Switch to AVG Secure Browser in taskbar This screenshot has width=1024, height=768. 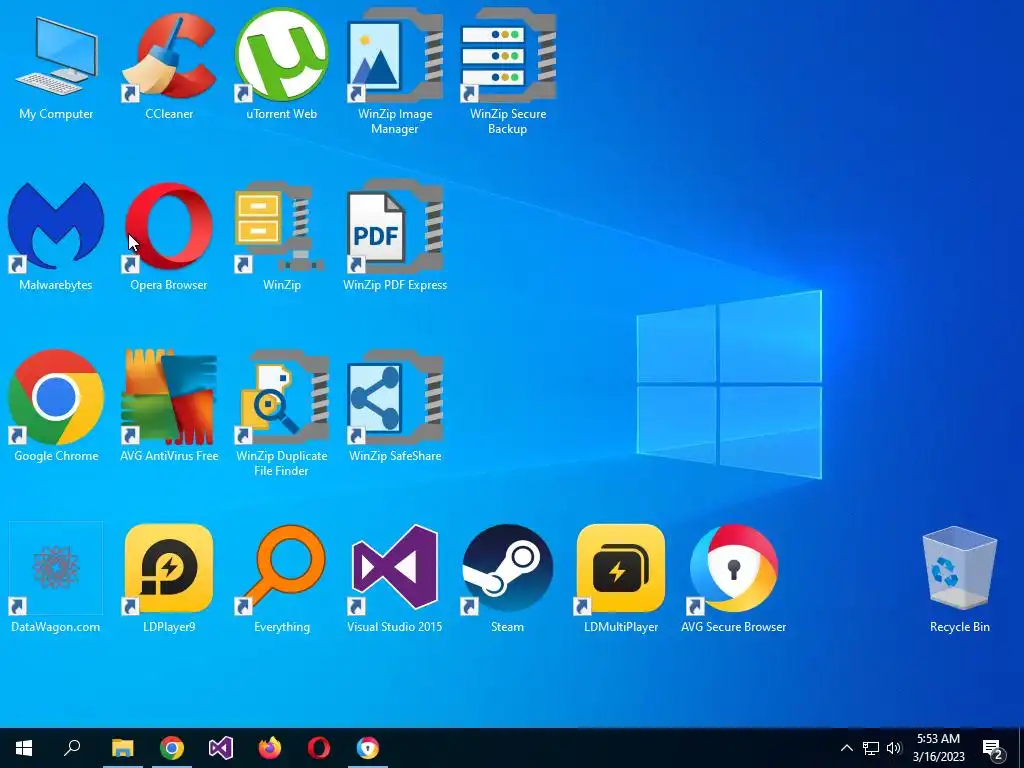point(368,748)
